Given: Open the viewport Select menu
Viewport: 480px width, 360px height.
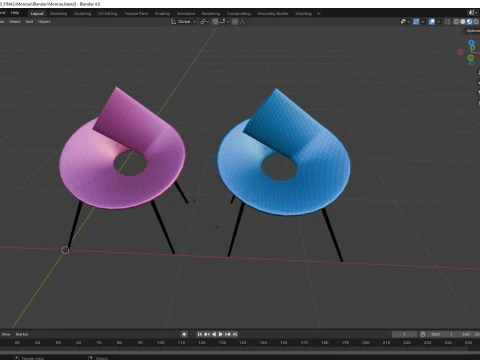Looking at the screenshot, I should coord(15,22).
